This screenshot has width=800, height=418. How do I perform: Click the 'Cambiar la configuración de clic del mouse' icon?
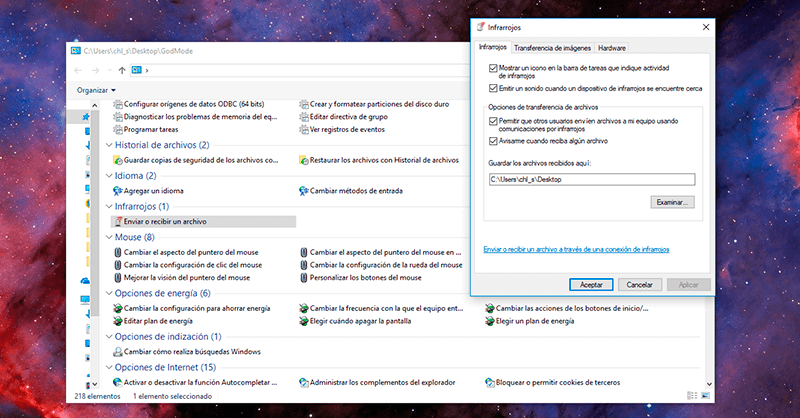pos(118,265)
